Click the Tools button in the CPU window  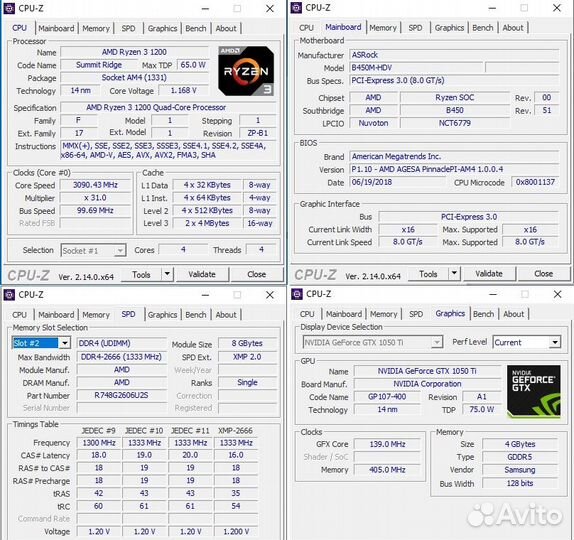(141, 274)
